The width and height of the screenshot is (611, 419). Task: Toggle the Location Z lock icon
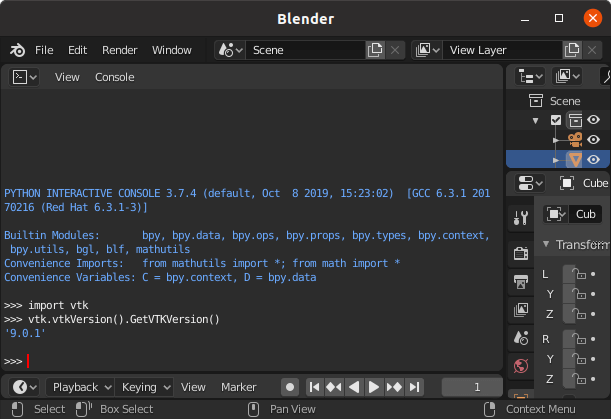click(x=579, y=313)
